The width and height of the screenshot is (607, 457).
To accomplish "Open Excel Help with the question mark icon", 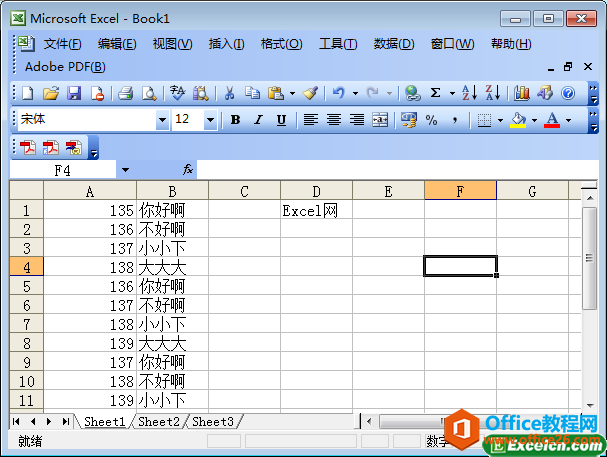I will click(568, 93).
